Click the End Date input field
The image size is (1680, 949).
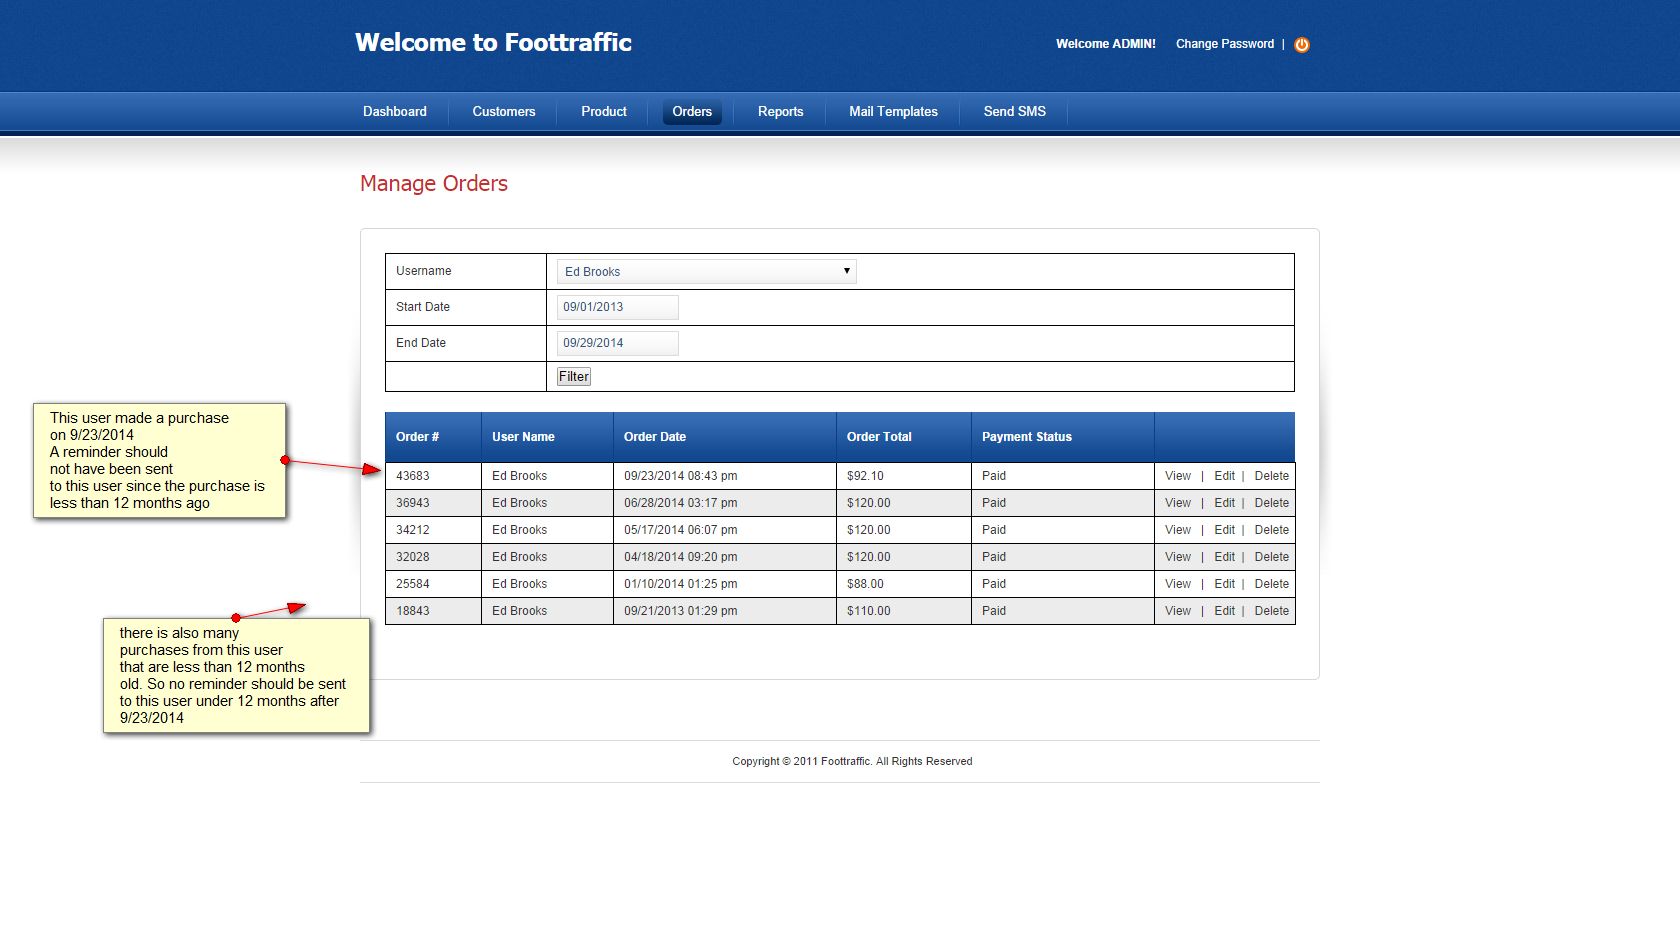point(617,343)
